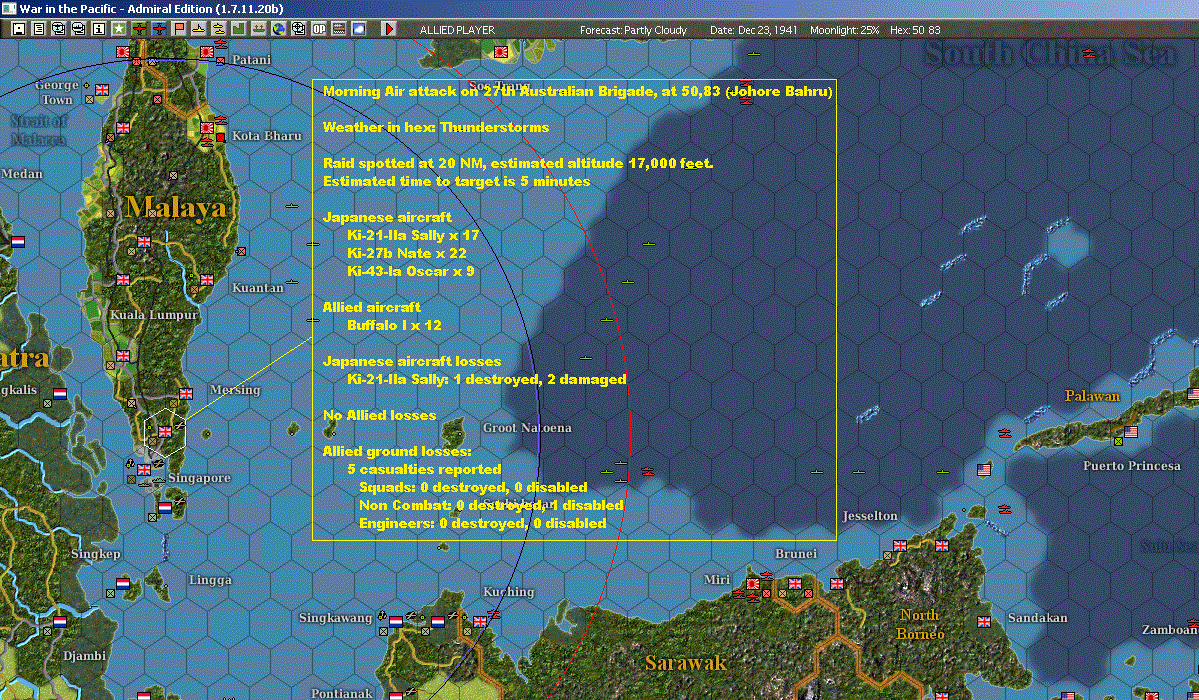Click the 'Morning Air attack' report heading
Image resolution: width=1199 pixels, height=700 pixels.
pyautogui.click(x=577, y=91)
